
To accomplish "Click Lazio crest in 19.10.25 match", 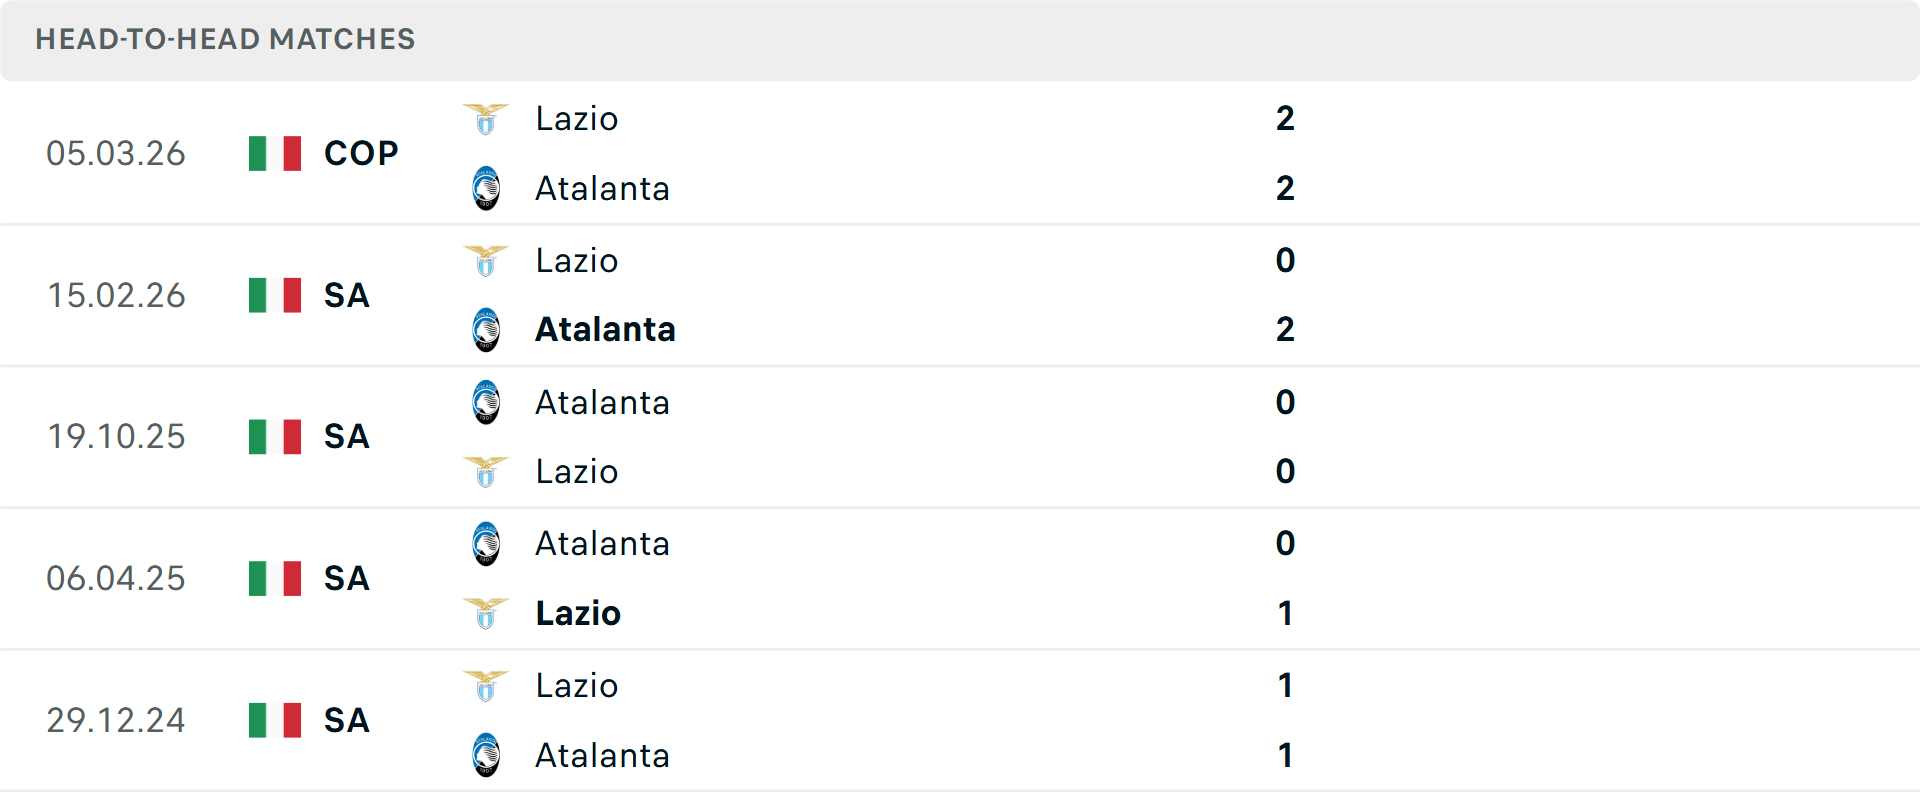I will click(x=486, y=472).
